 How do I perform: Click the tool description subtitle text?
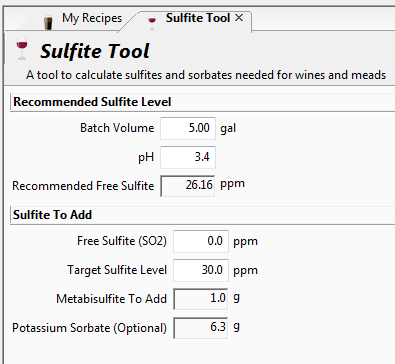tap(206, 75)
